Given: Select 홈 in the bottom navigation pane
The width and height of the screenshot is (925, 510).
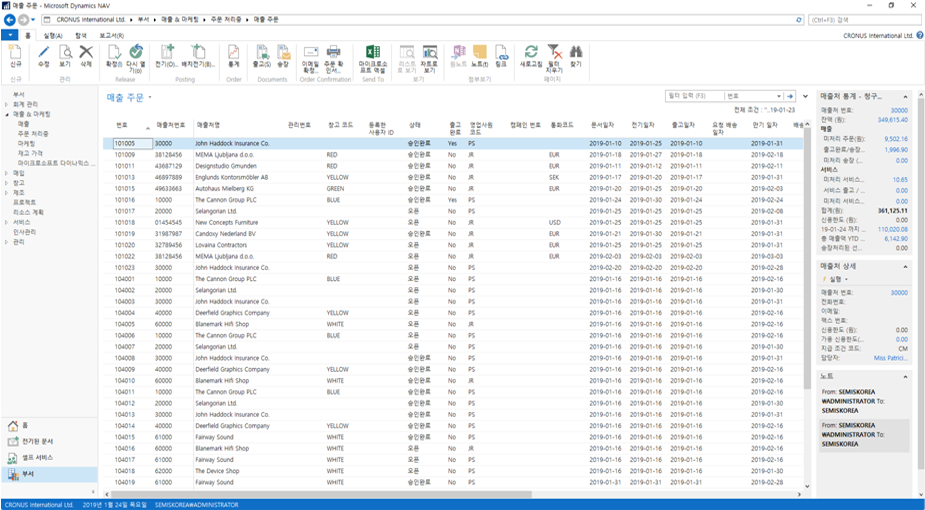Looking at the screenshot, I should tap(48, 425).
